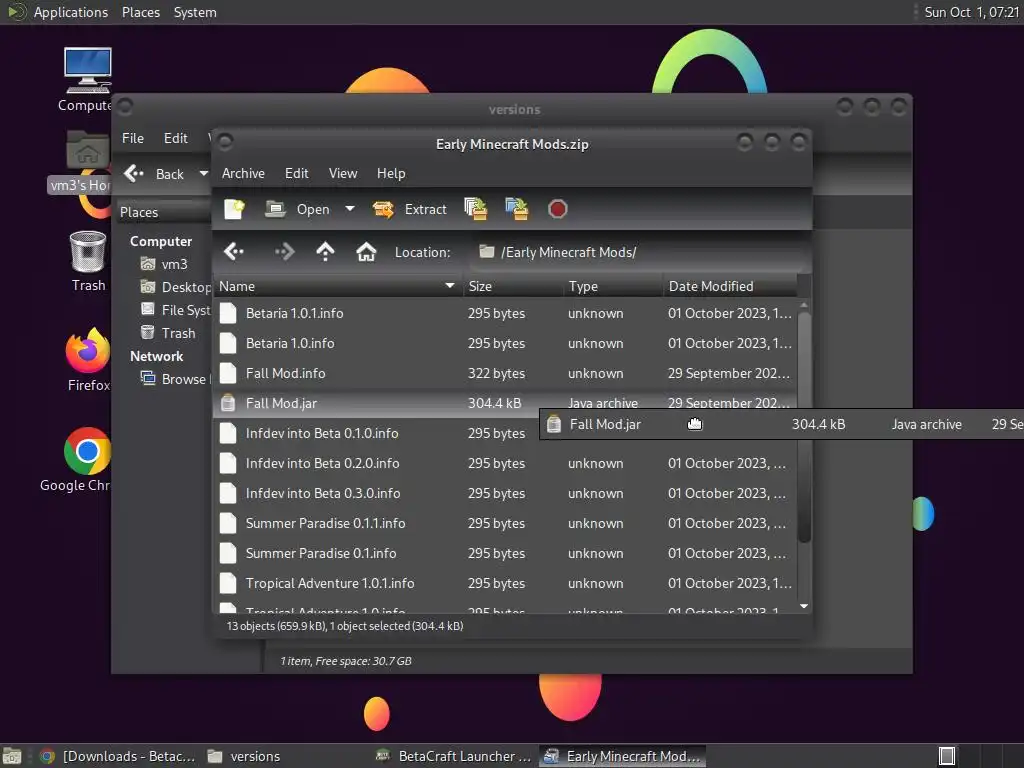Open Edit menu in versions window
This screenshot has height=768, width=1024.
175,138
